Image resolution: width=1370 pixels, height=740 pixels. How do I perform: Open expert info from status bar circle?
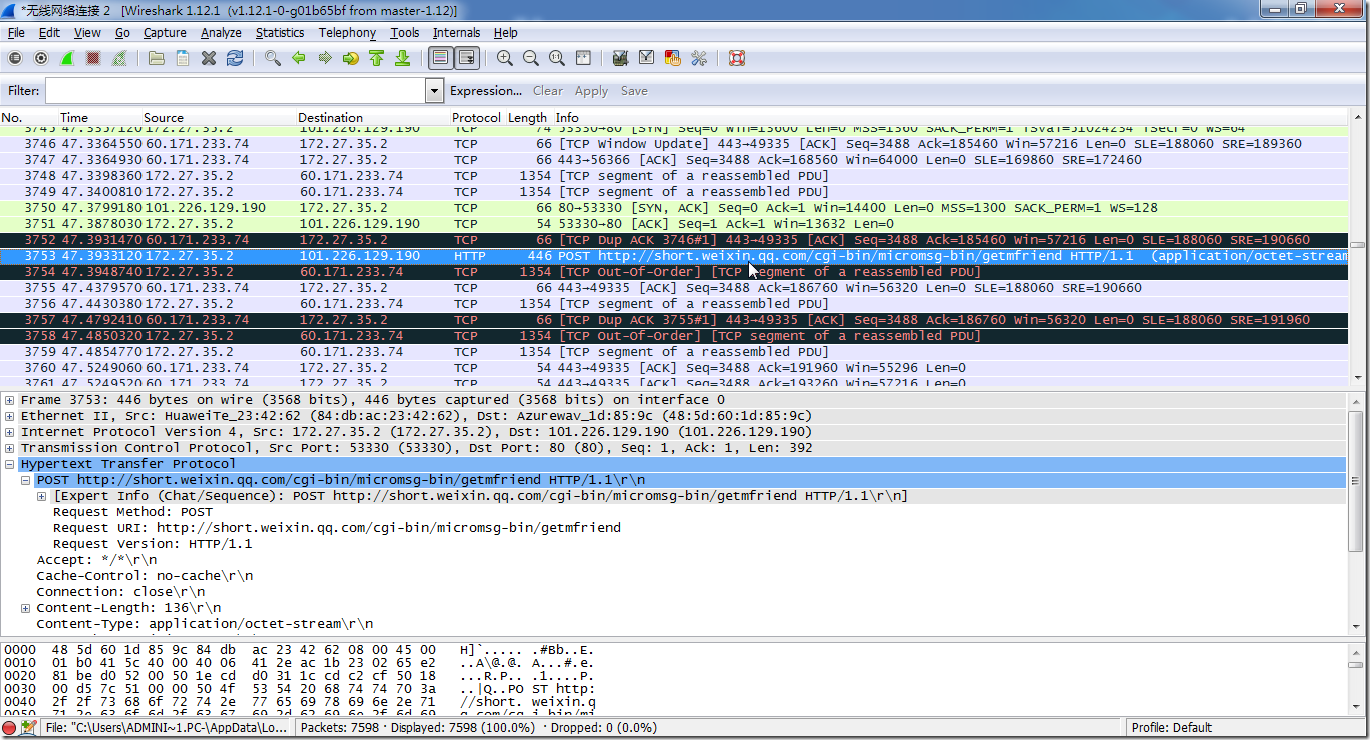[x=9, y=728]
